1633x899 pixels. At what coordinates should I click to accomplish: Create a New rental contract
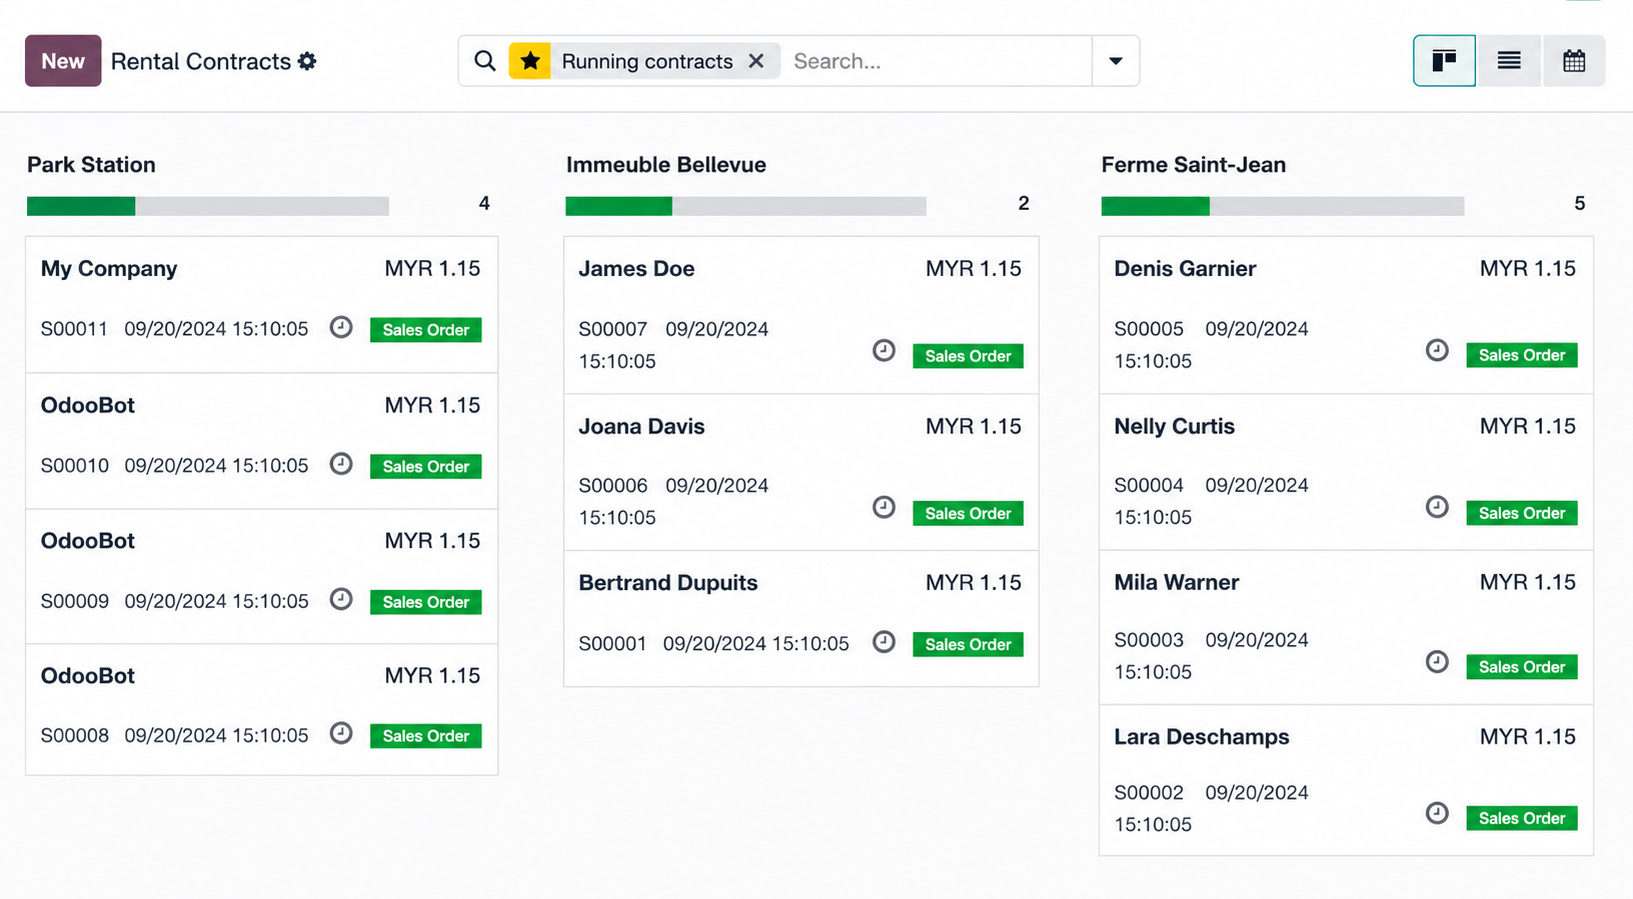coord(63,61)
